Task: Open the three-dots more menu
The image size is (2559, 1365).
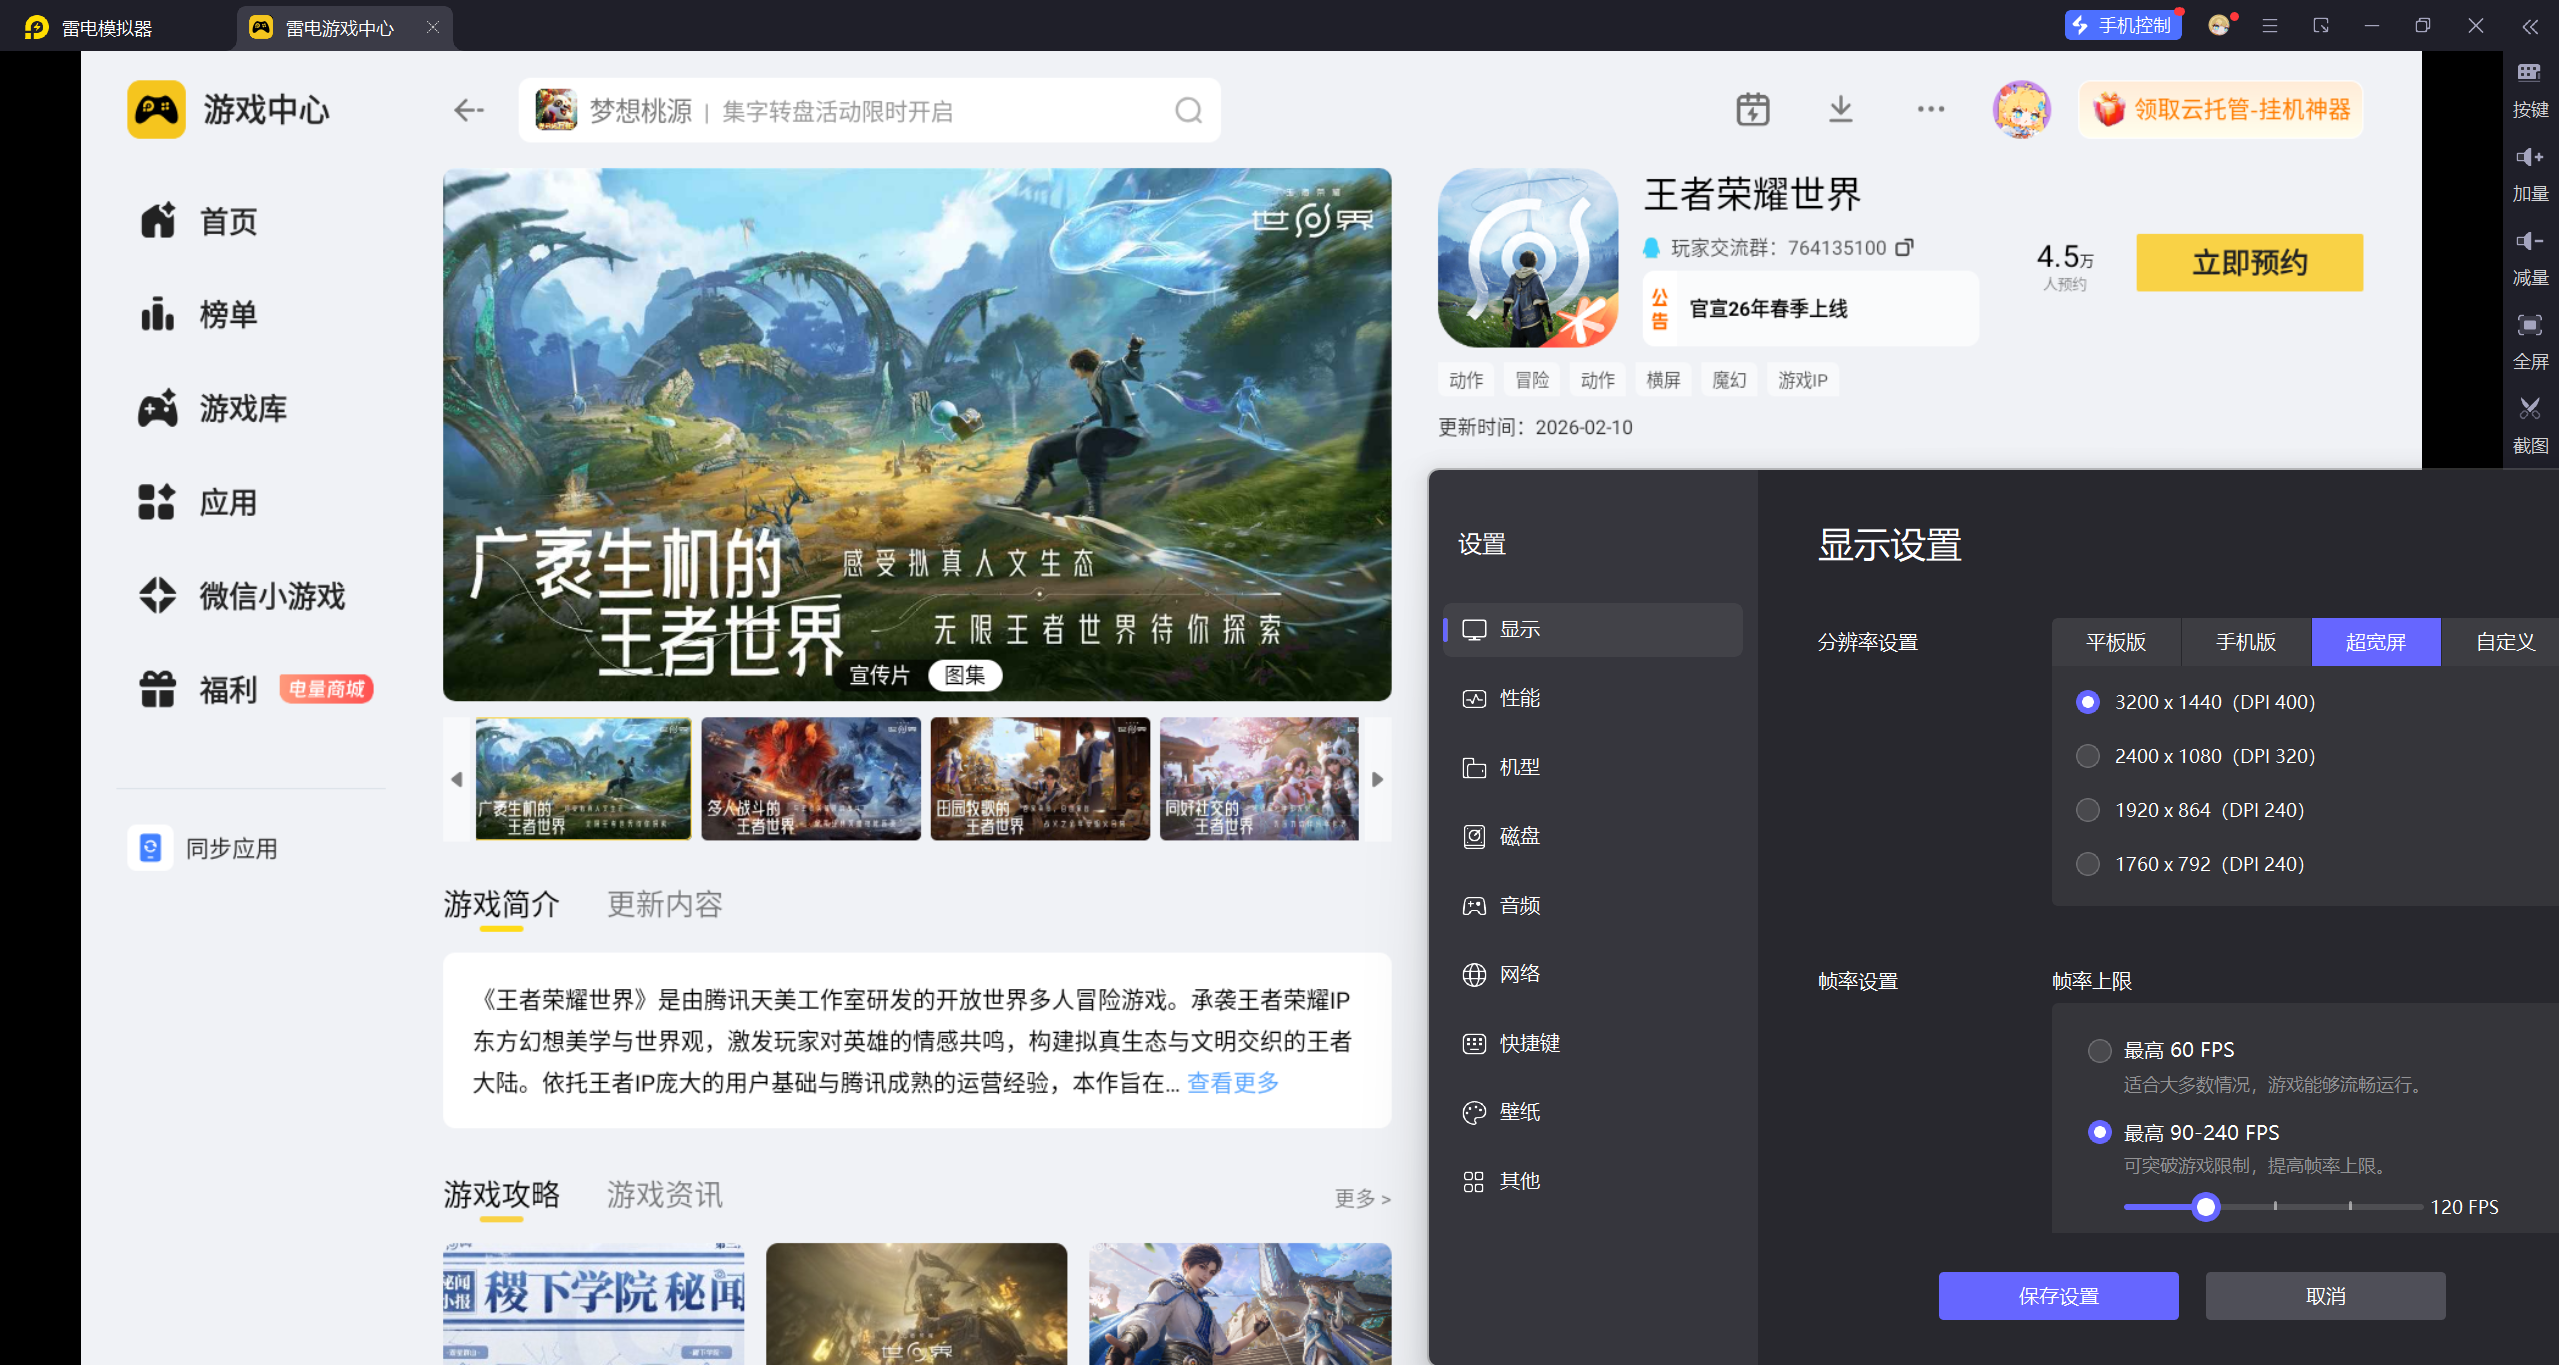Action: [1930, 109]
